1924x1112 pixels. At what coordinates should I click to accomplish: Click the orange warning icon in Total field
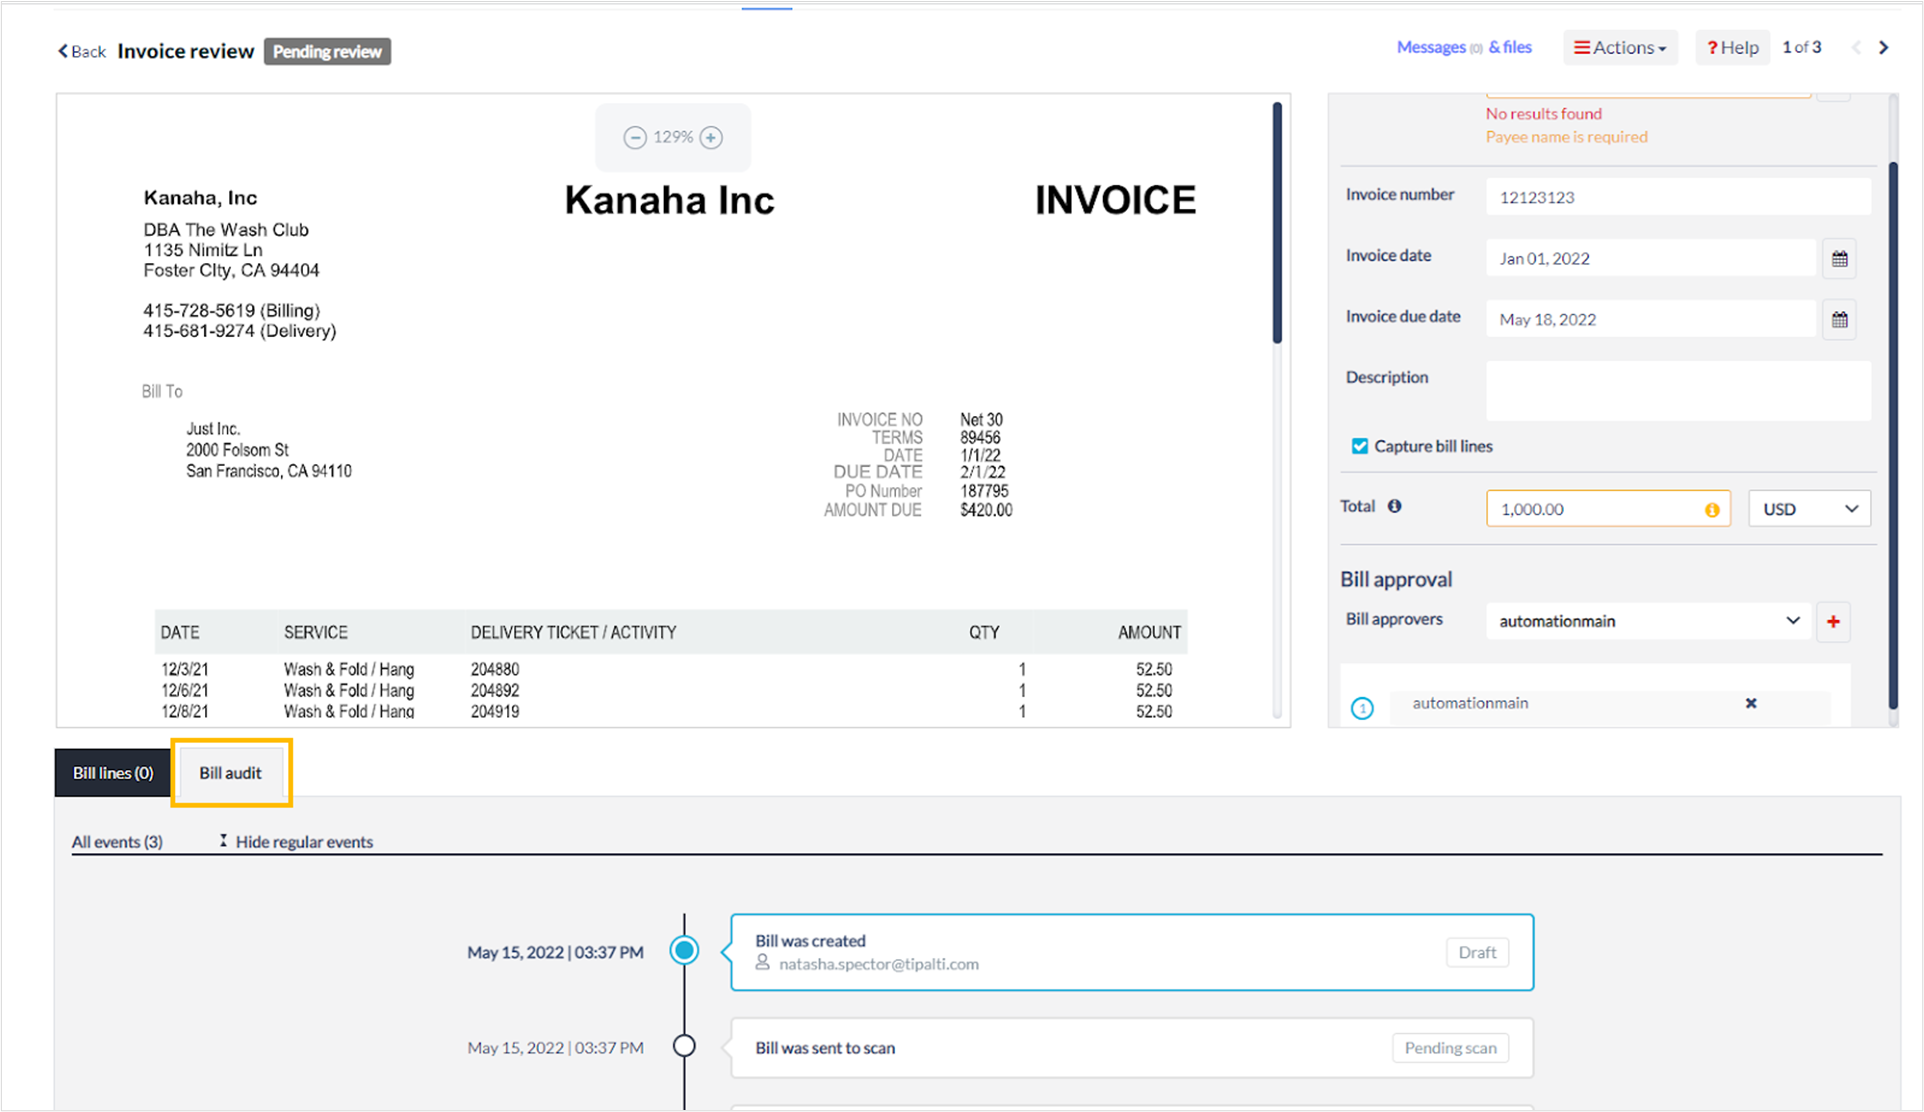pyautogui.click(x=1712, y=510)
